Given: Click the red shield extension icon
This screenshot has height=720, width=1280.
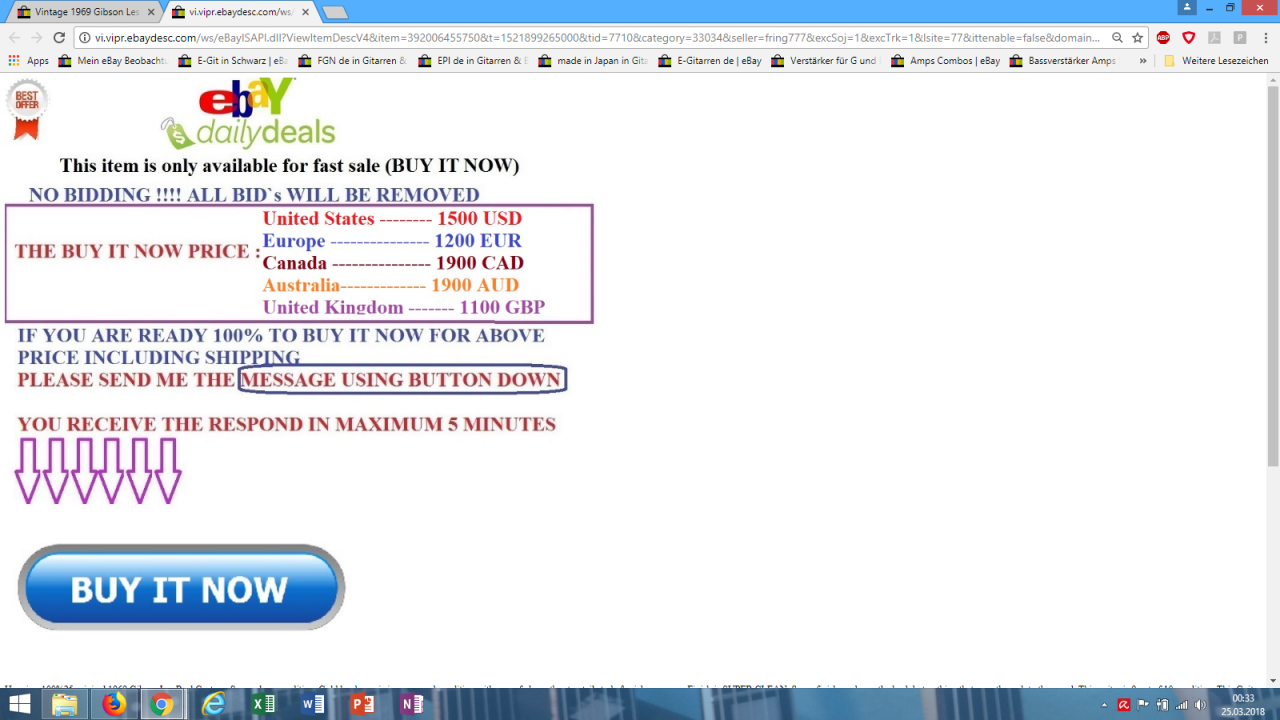Looking at the screenshot, I should pos(1189,38).
